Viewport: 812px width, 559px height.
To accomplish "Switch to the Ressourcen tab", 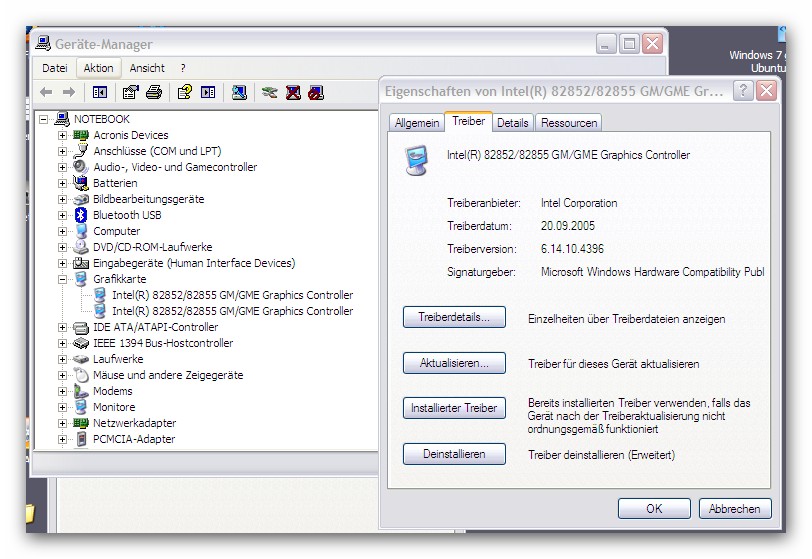I will point(569,123).
